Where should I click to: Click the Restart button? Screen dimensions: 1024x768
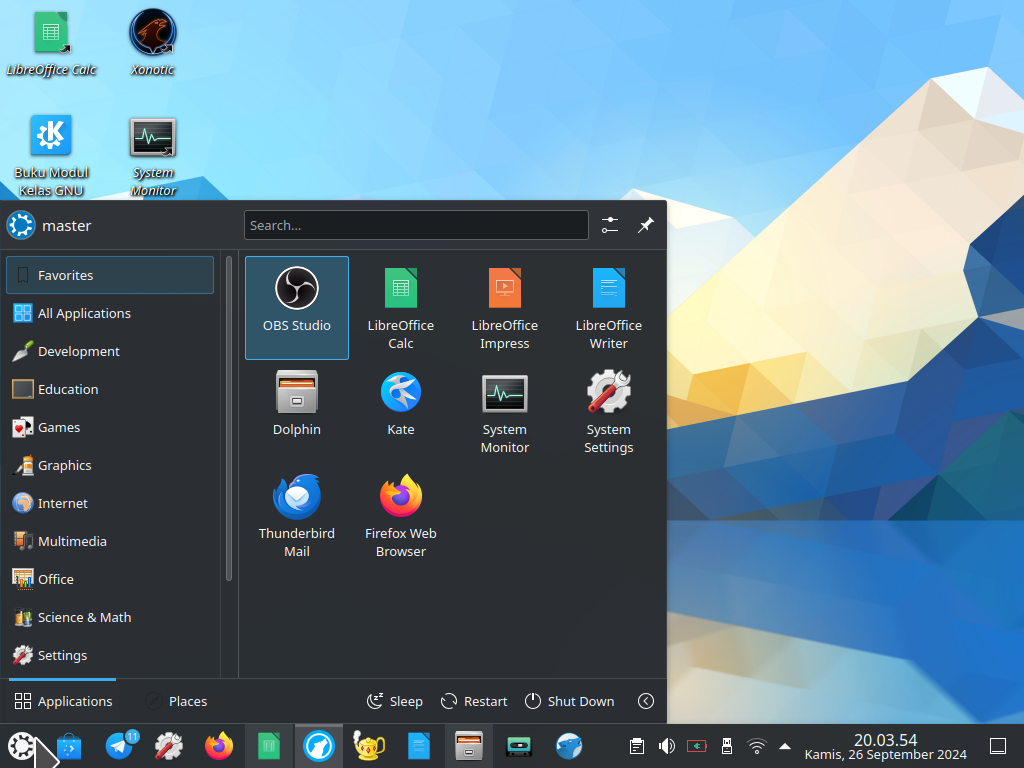(x=474, y=701)
